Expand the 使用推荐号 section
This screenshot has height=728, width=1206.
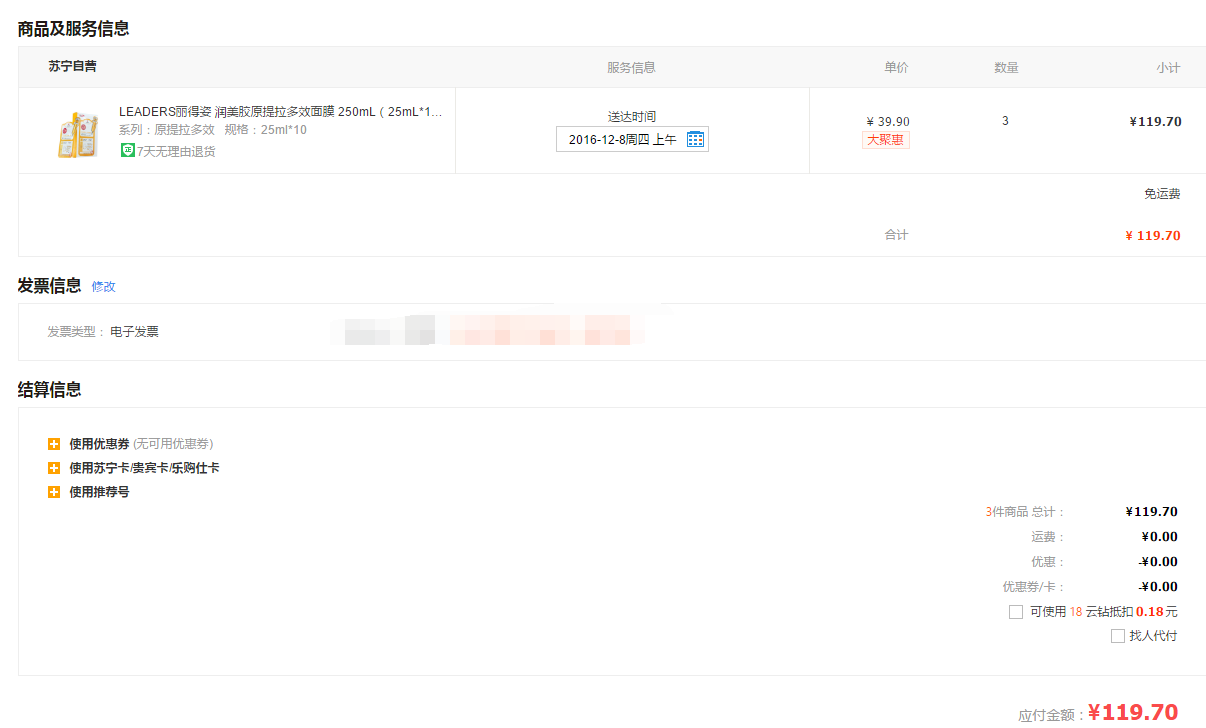99,492
